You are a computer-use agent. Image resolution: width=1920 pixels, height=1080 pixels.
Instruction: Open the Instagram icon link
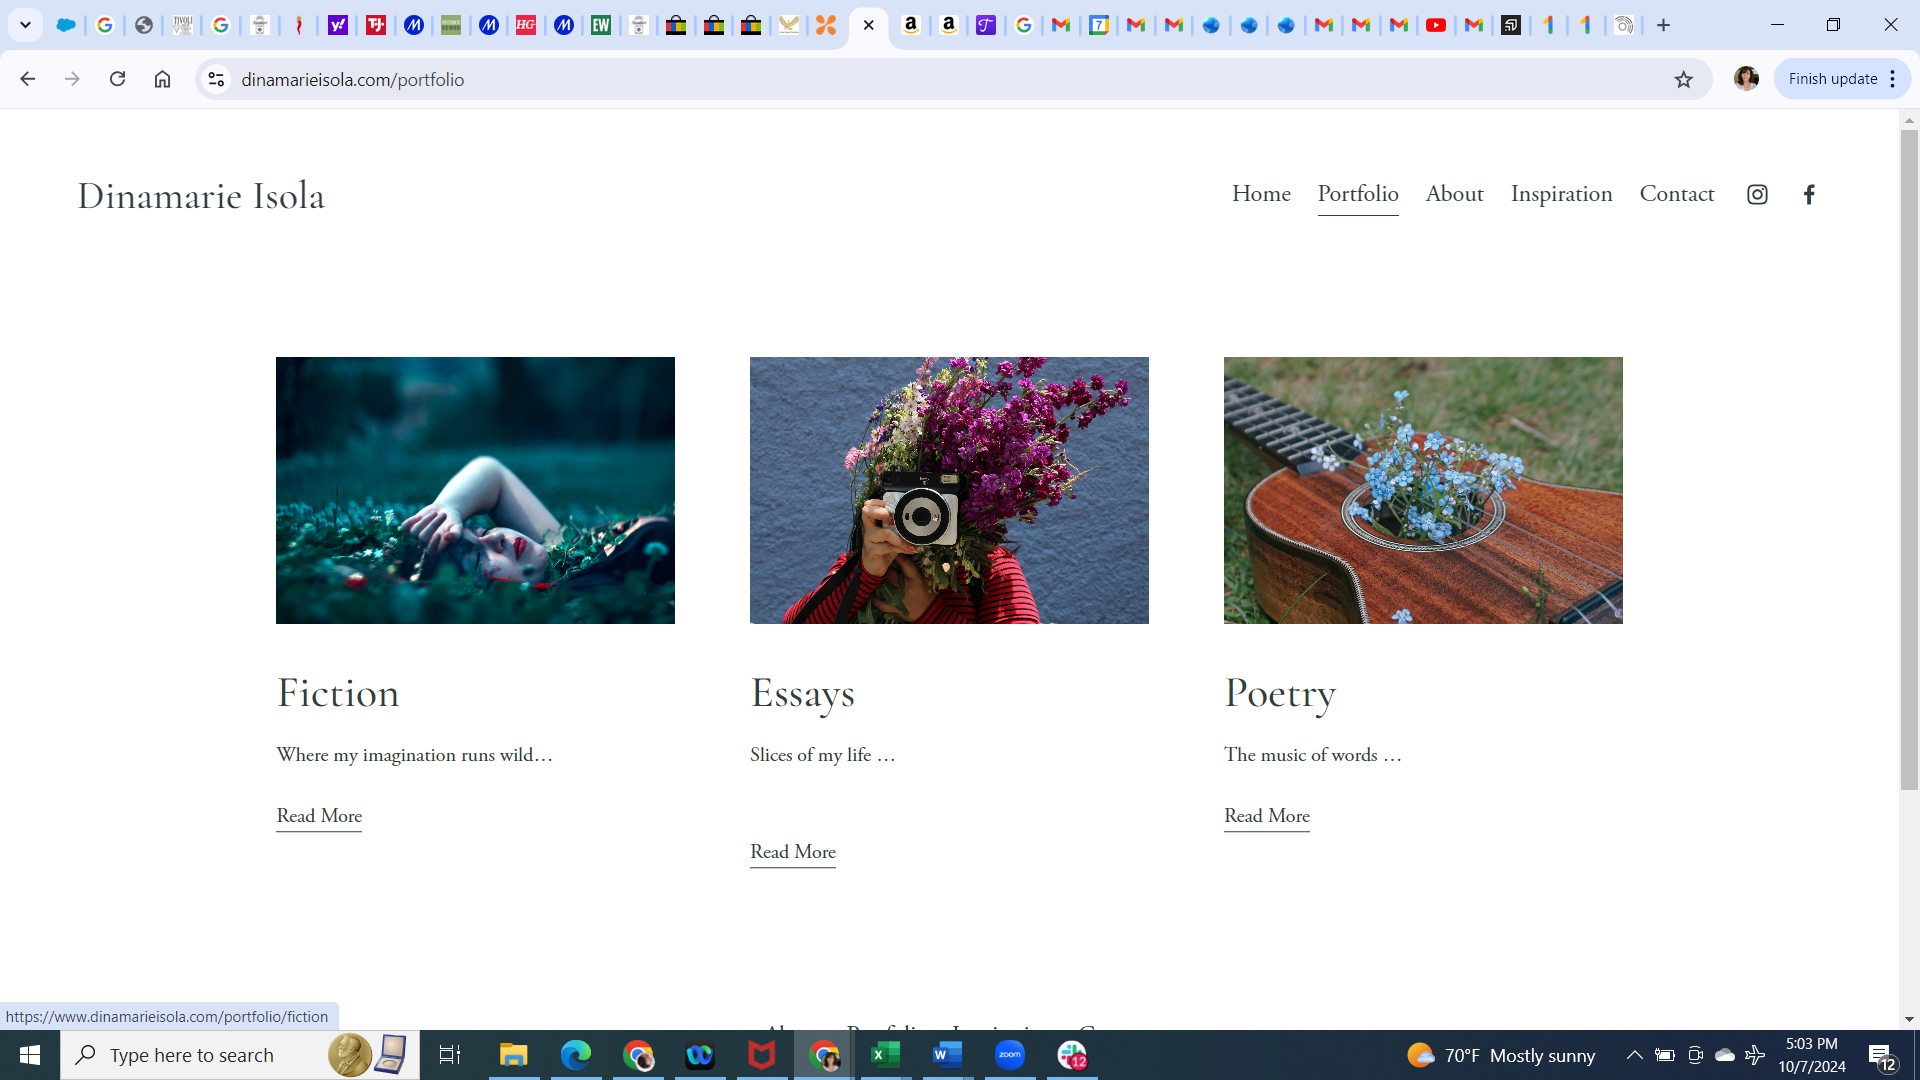(1757, 195)
